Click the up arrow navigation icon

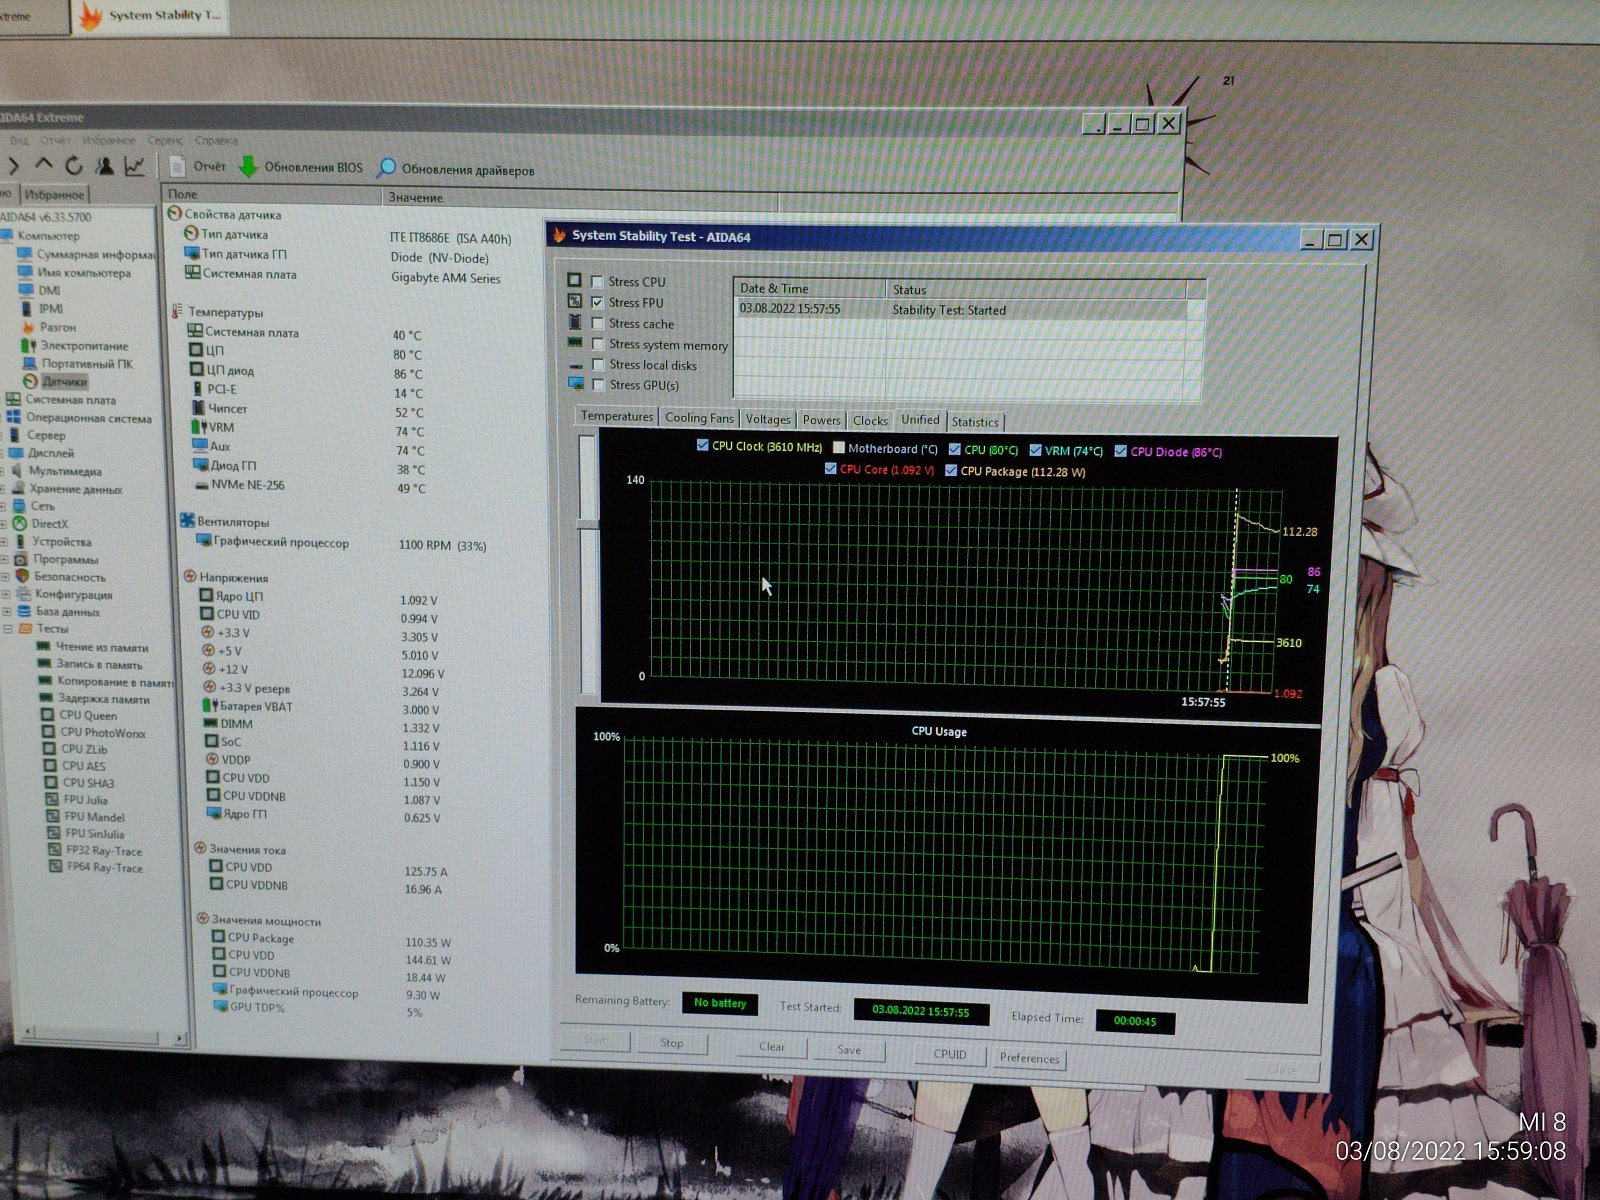[43, 164]
